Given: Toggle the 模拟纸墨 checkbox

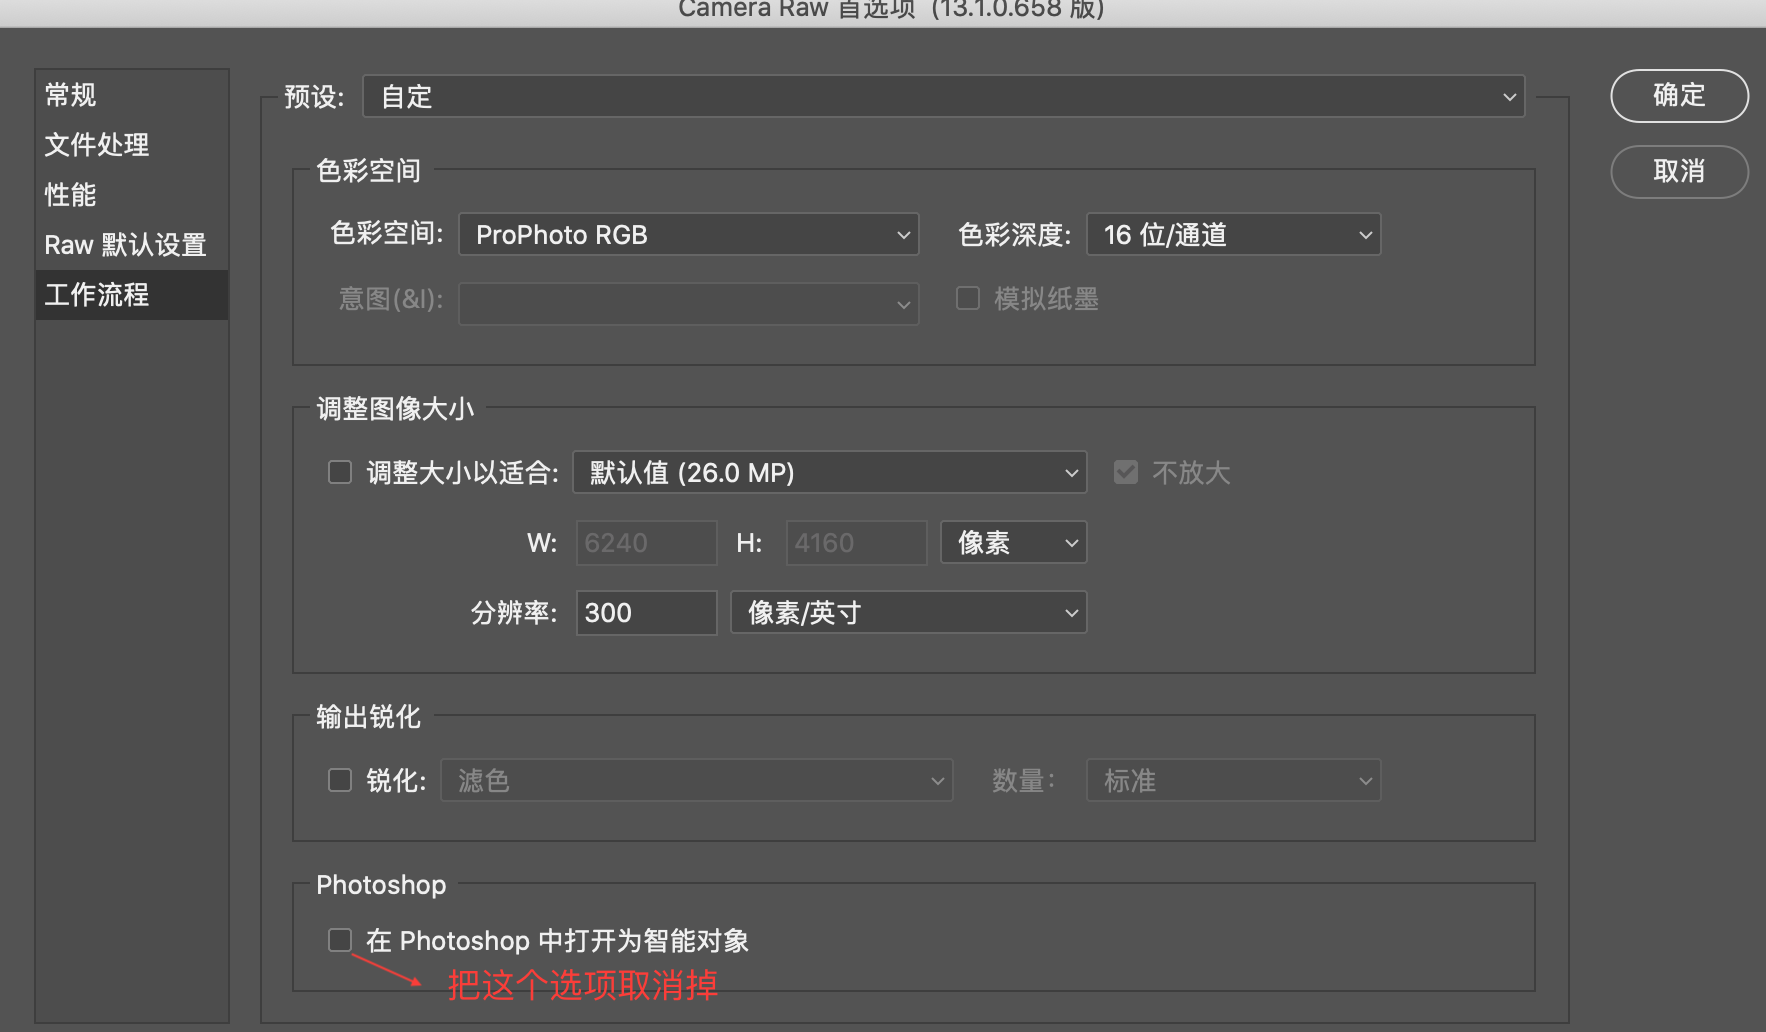Looking at the screenshot, I should pos(968,298).
